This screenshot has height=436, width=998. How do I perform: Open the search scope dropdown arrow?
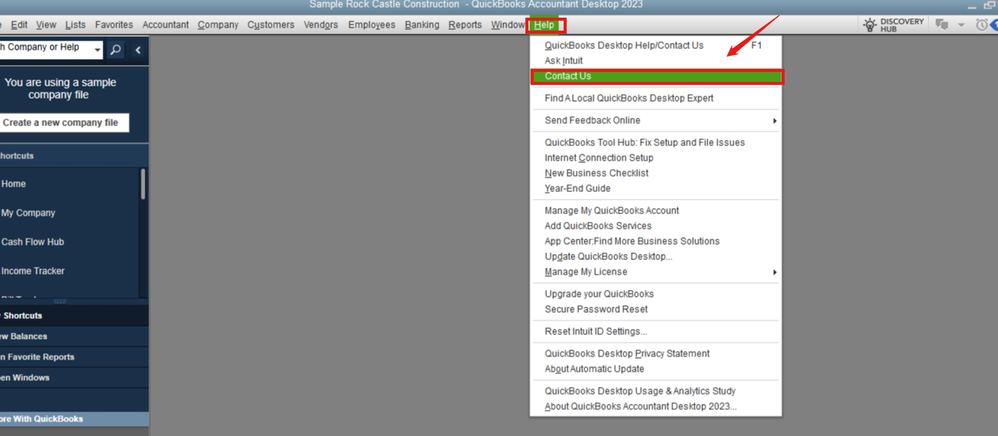tap(97, 50)
